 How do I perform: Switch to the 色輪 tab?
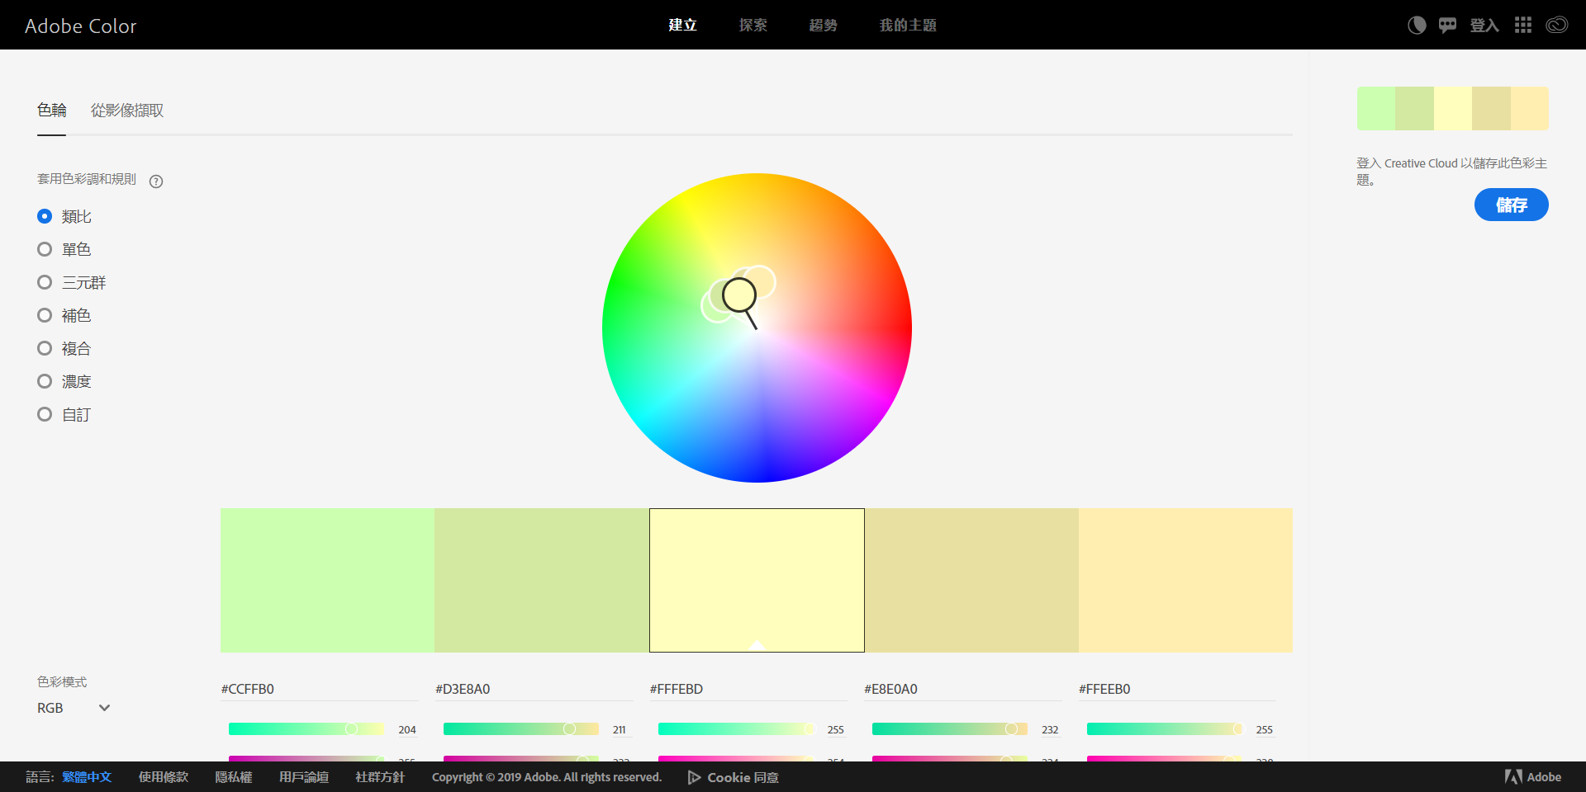52,110
